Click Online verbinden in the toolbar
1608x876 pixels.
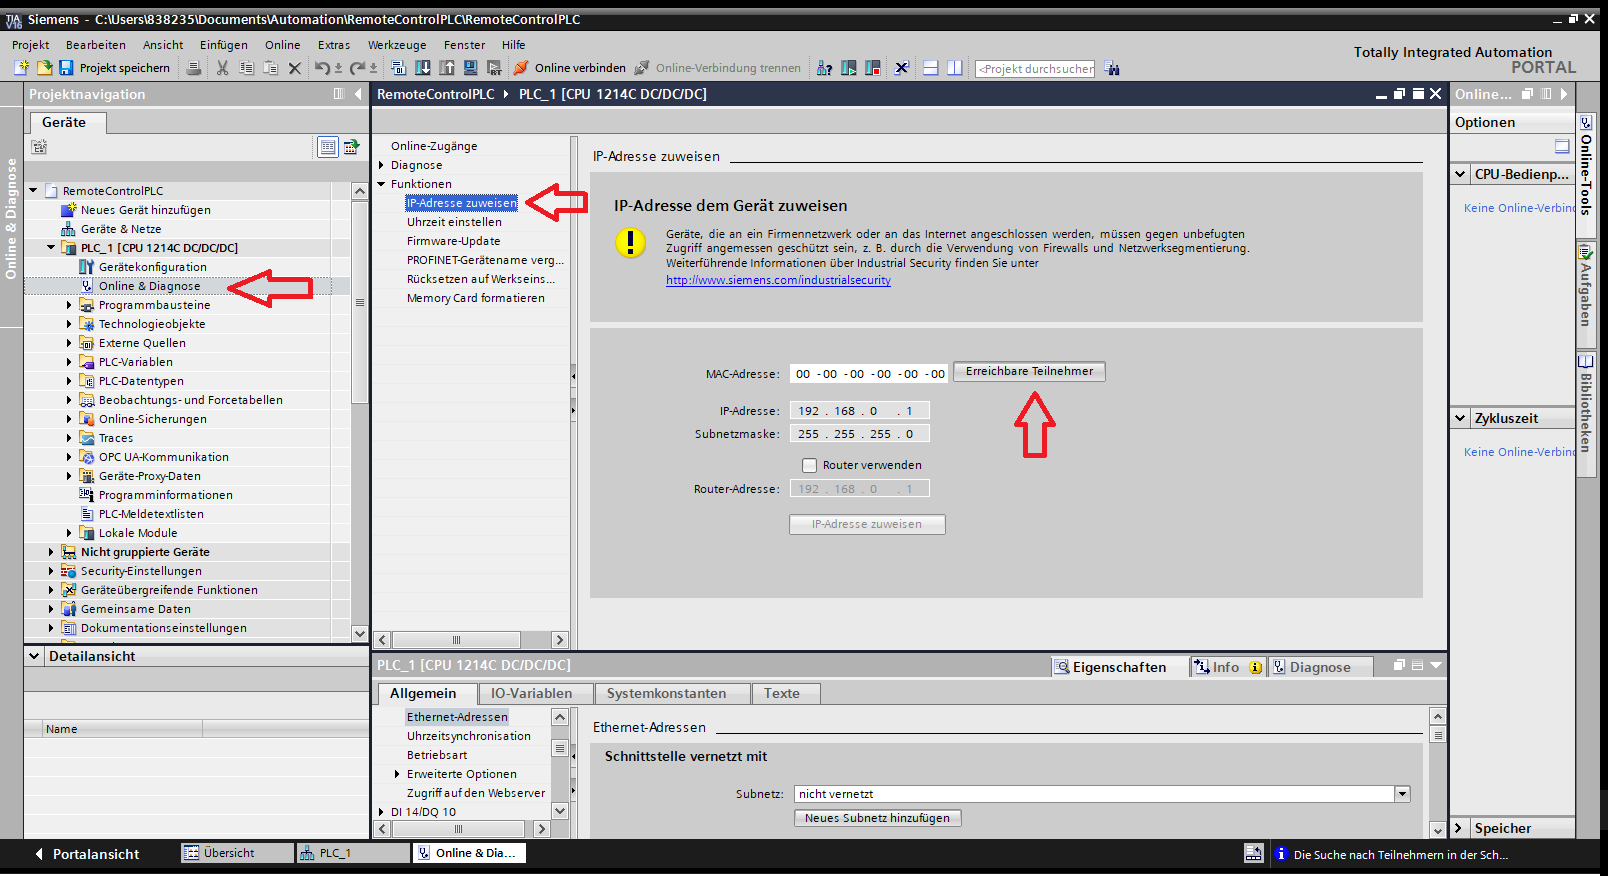point(570,68)
